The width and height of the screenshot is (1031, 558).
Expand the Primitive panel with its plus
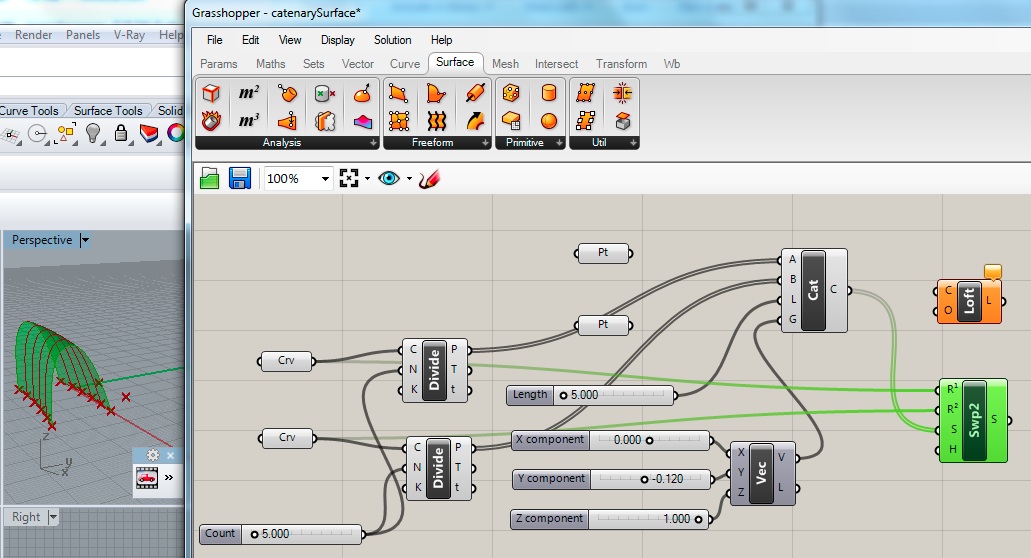pyautogui.click(x=560, y=143)
